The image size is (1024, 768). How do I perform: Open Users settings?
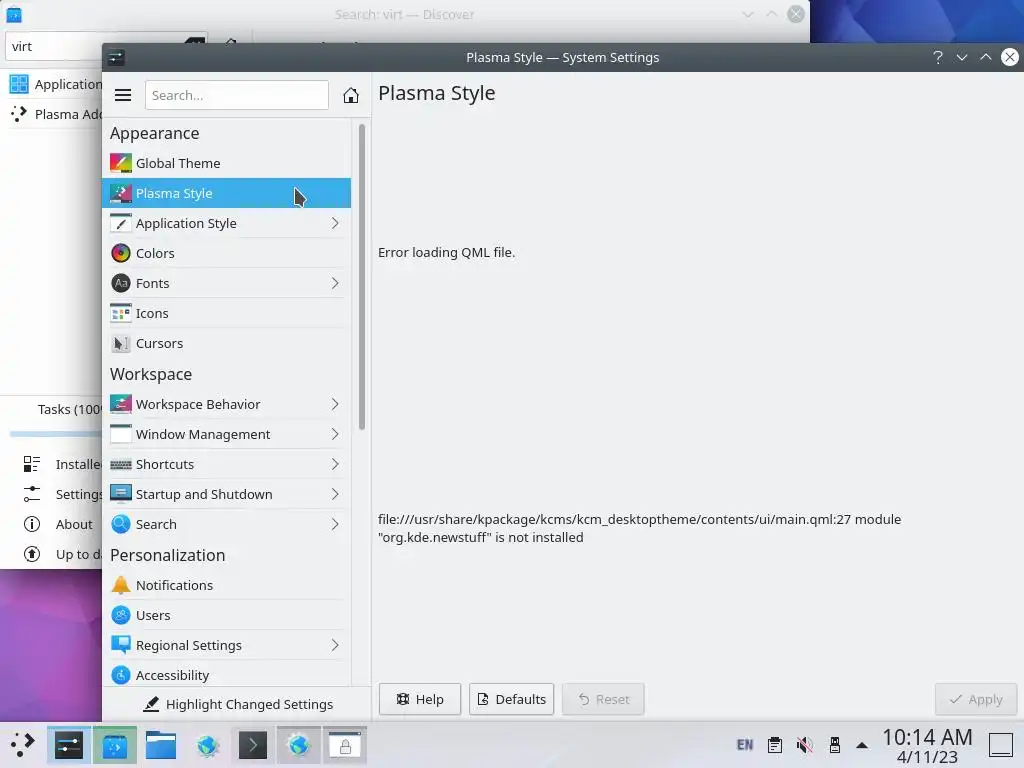pos(227,615)
